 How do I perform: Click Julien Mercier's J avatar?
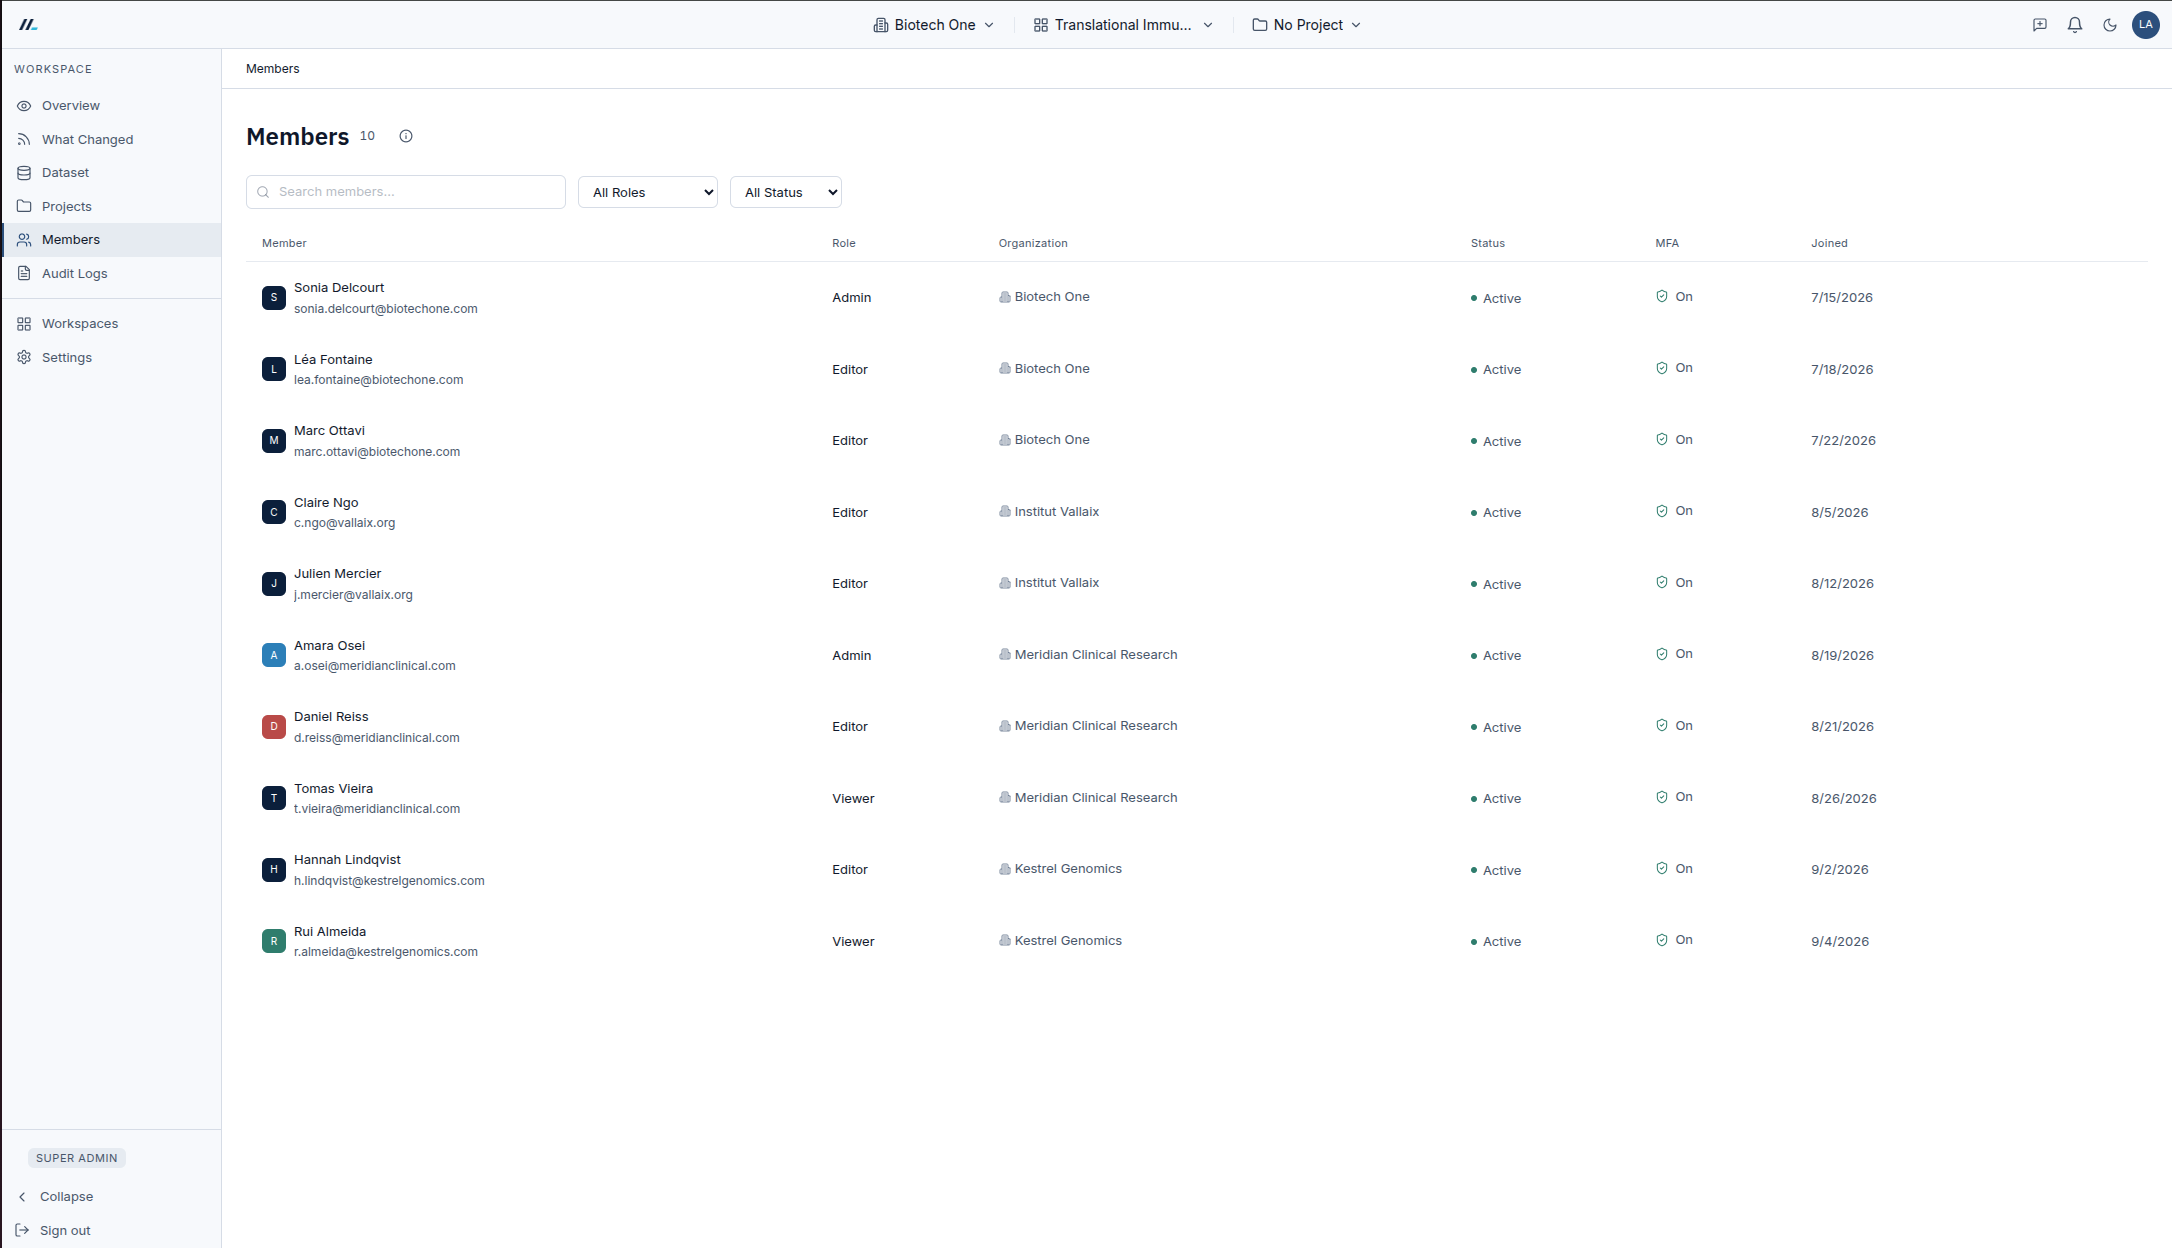coord(274,584)
